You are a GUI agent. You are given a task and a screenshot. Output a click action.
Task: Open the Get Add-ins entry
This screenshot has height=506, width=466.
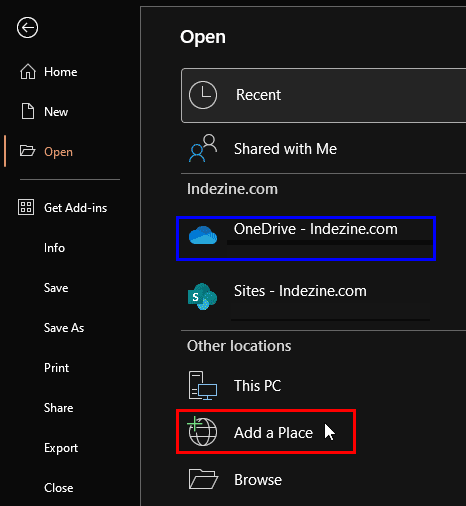(76, 208)
